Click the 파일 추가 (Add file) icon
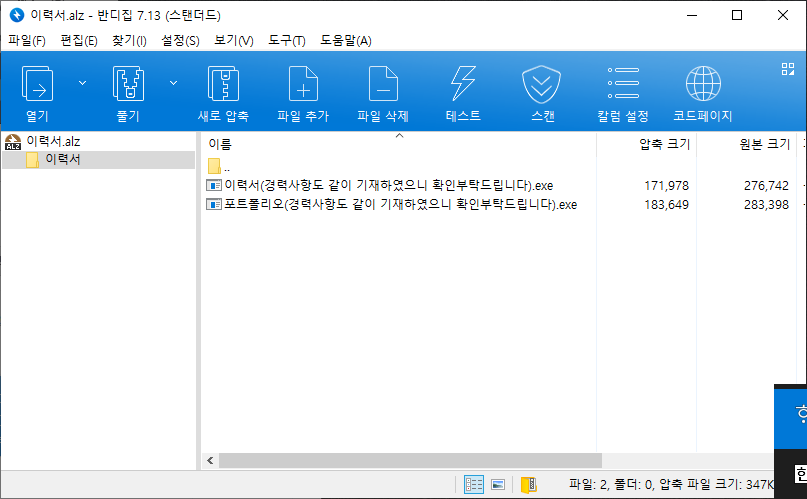The height and width of the screenshot is (499, 807). (303, 85)
